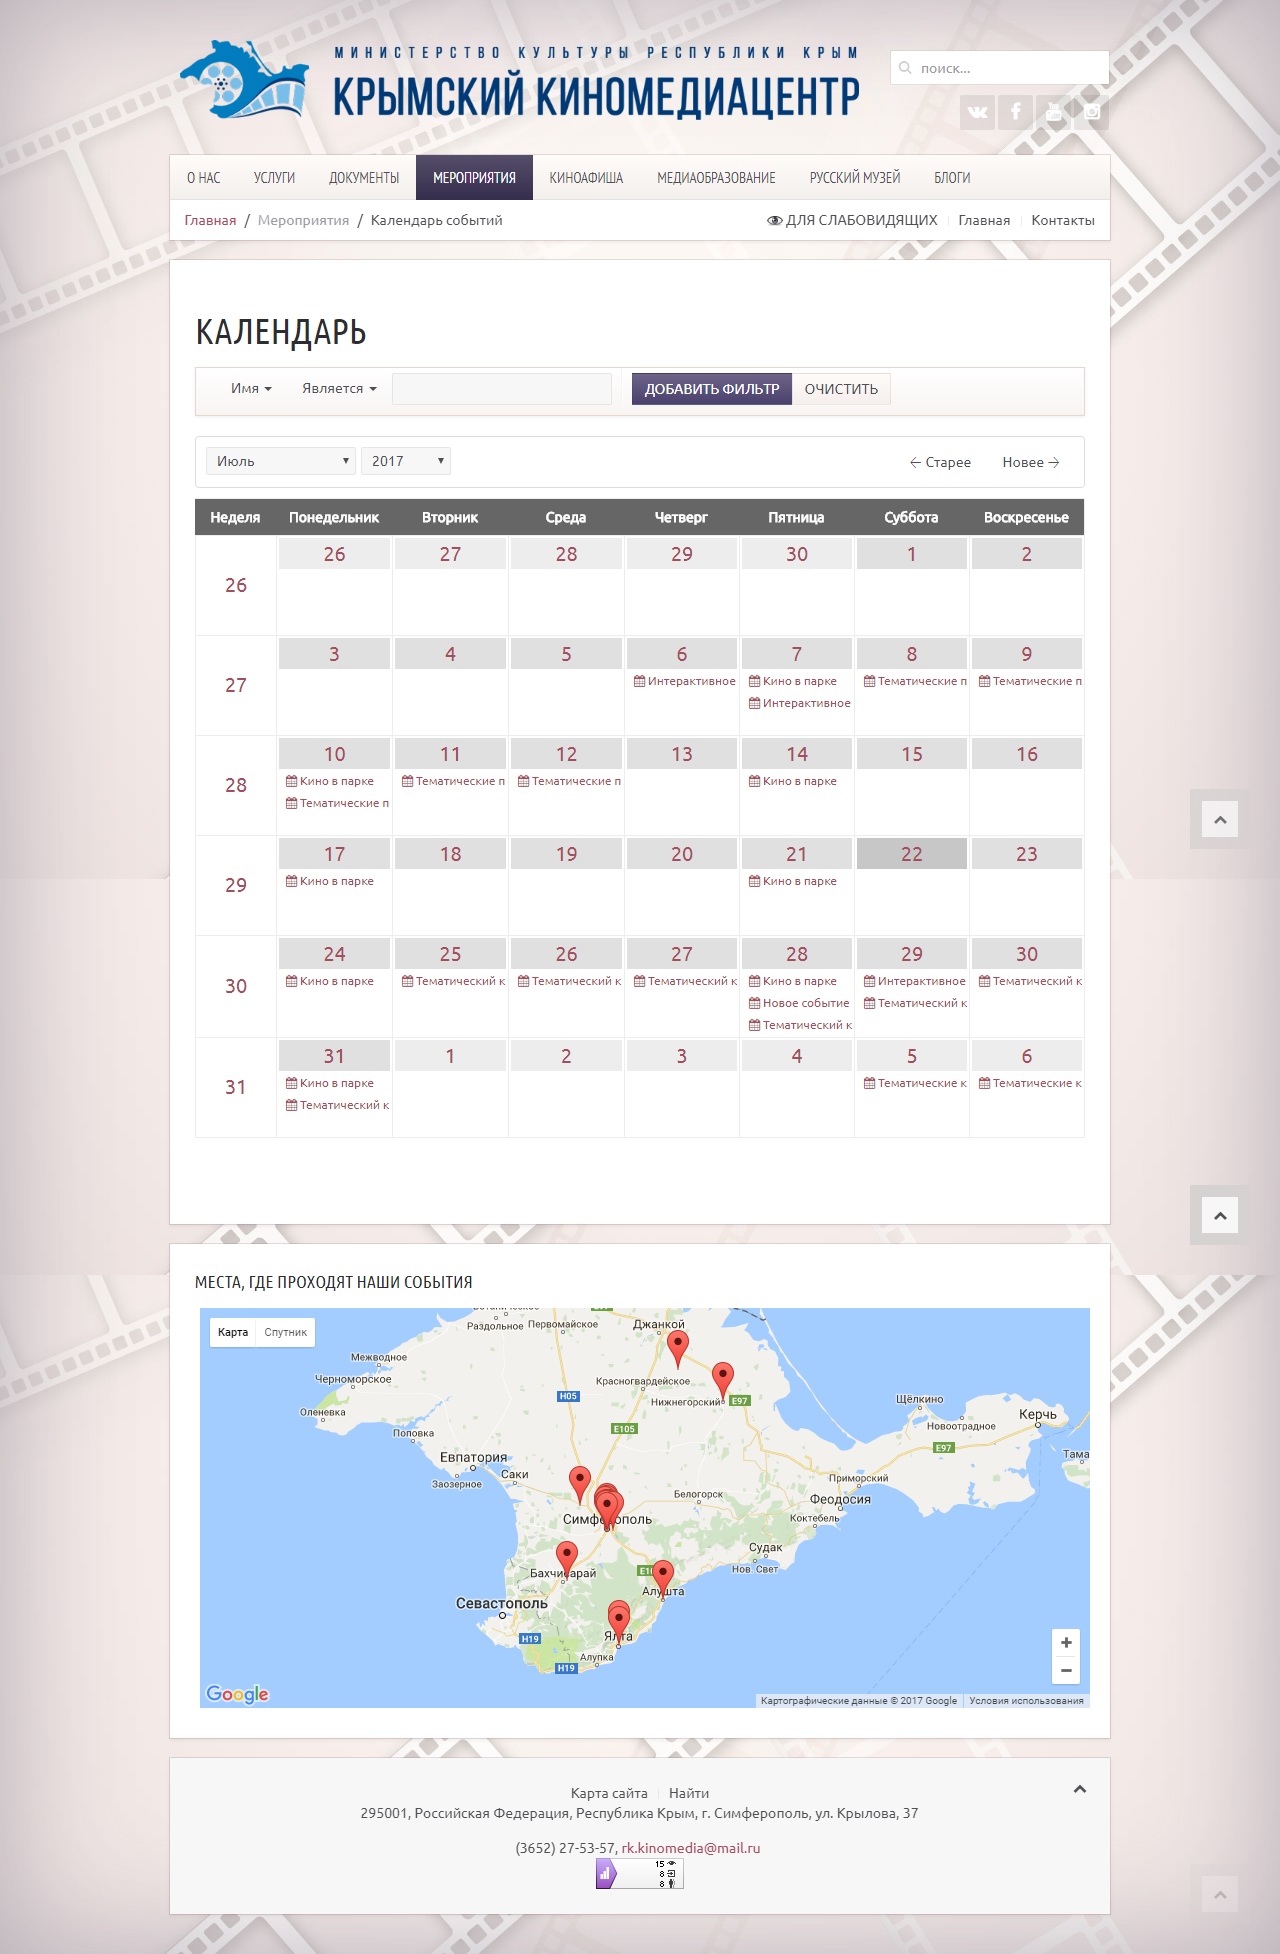The width and height of the screenshot is (1280, 1954).
Task: Zoom in on the map
Action: pos(1066,1643)
